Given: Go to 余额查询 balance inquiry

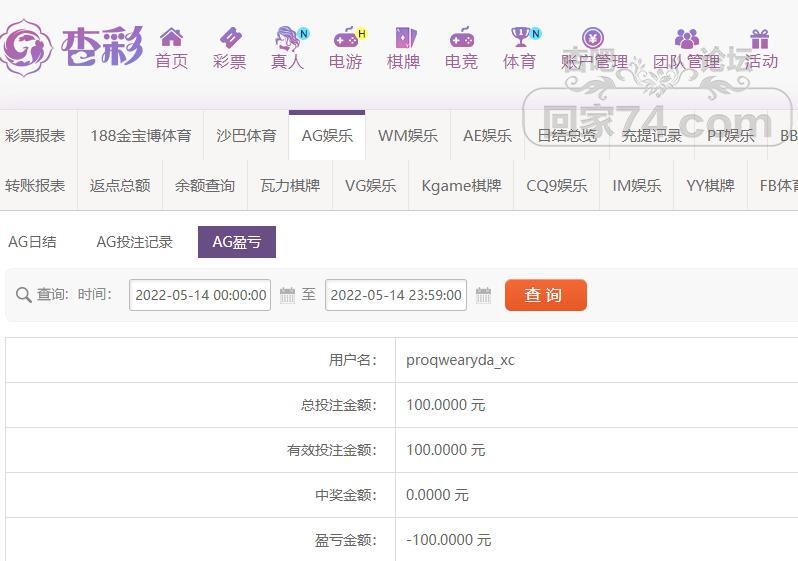Looking at the screenshot, I should (x=205, y=186).
